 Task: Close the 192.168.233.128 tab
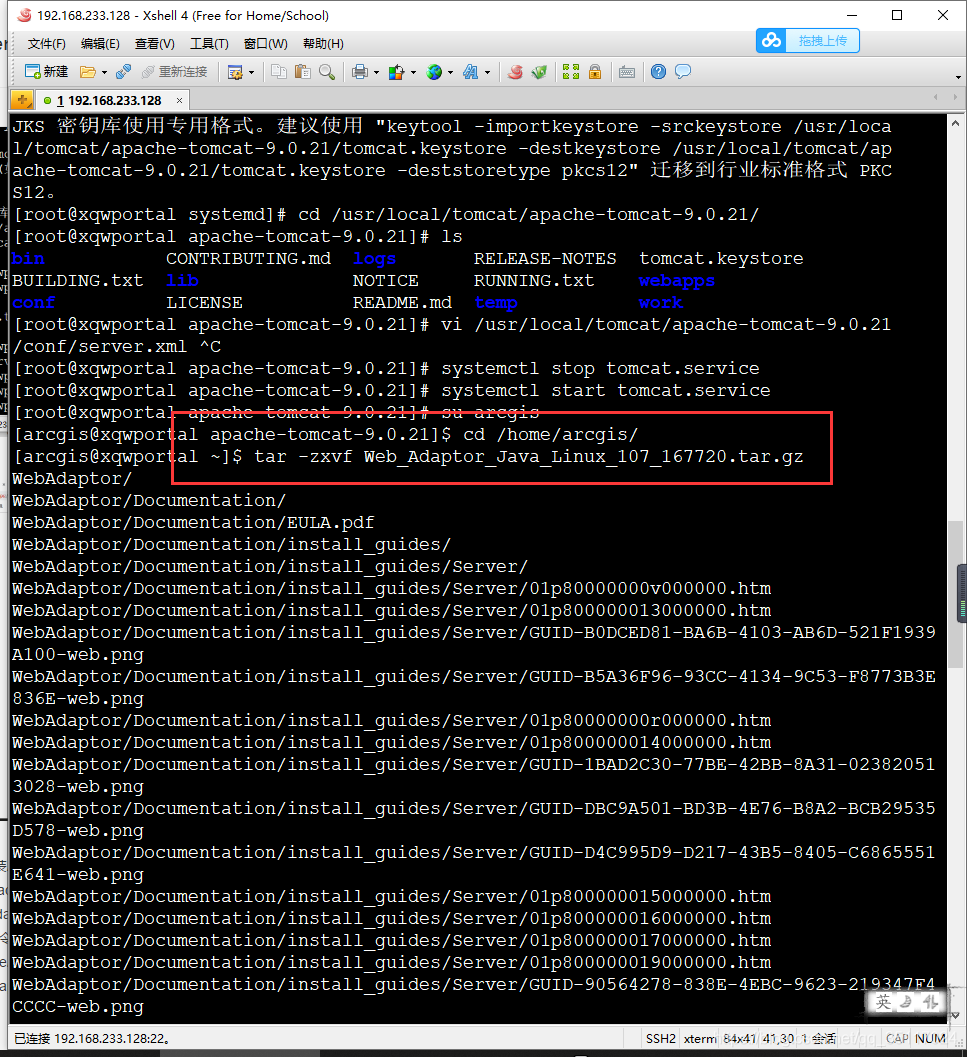(x=179, y=100)
